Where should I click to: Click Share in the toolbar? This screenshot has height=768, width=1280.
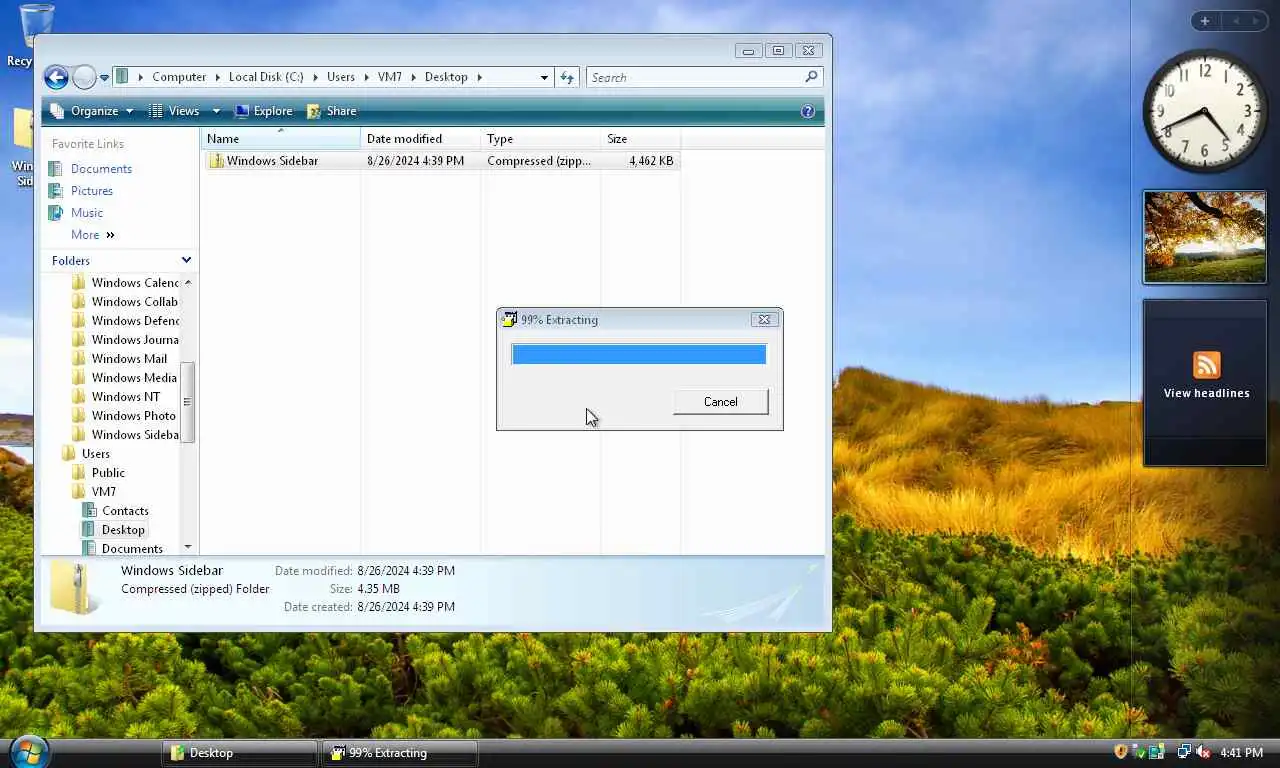click(x=331, y=111)
